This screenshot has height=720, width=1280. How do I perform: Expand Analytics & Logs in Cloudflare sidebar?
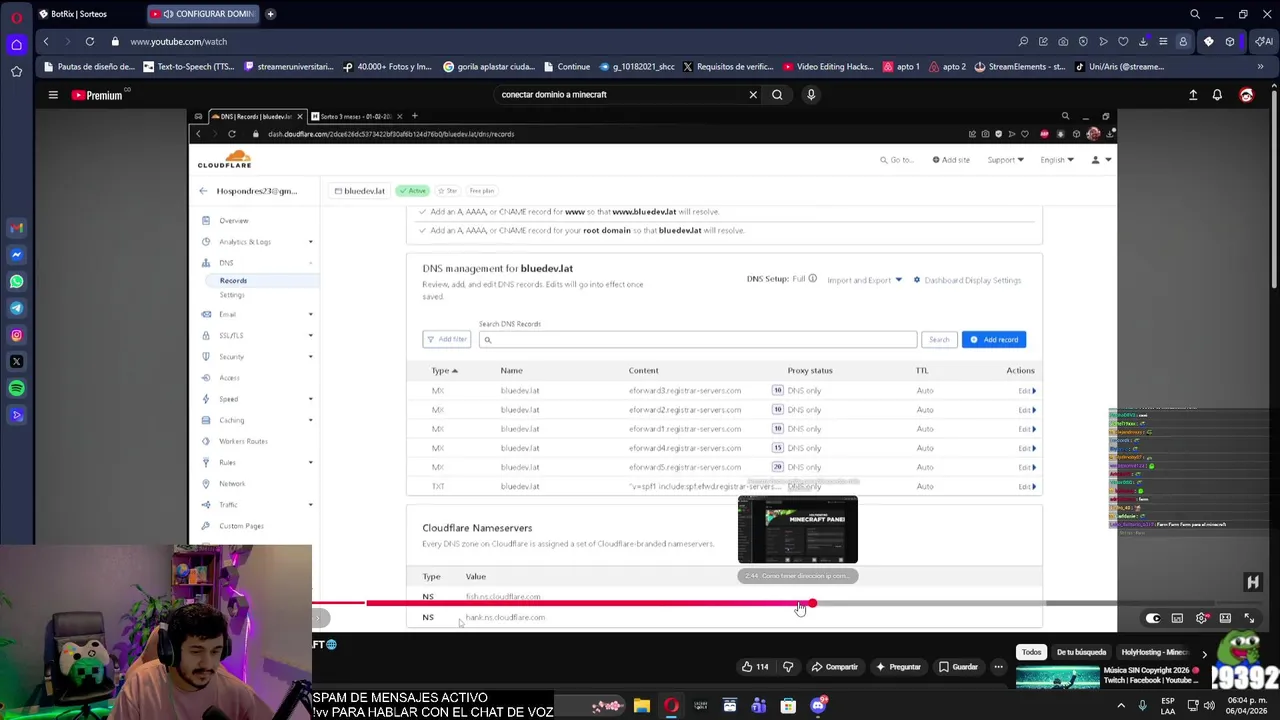[x=310, y=242]
